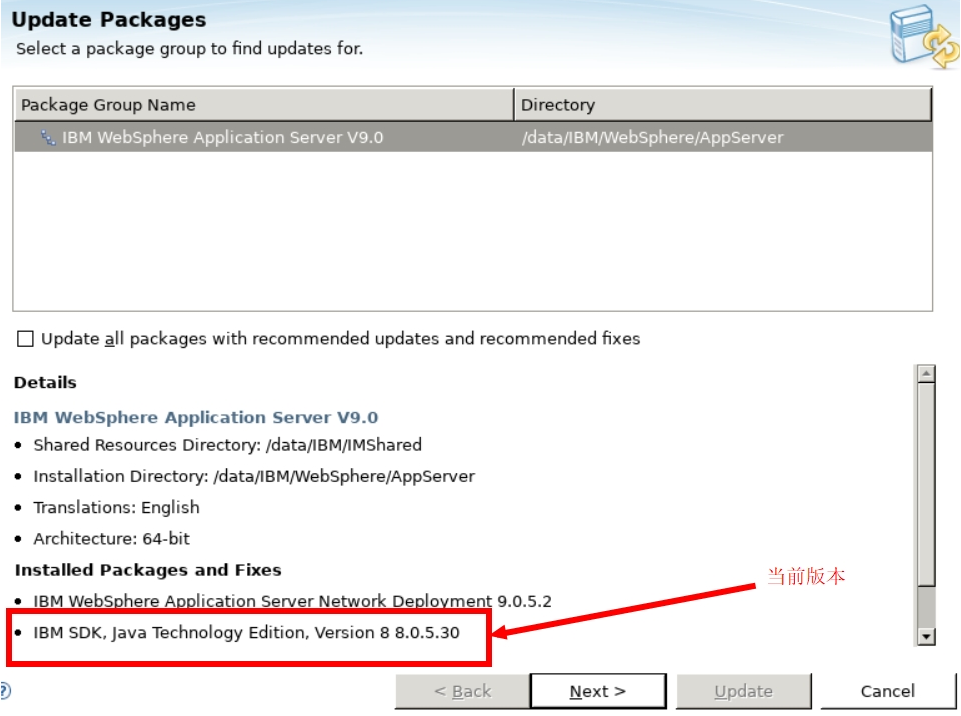The image size is (961, 716).
Task: Sort by Package Group Name column header
Action: point(264,105)
